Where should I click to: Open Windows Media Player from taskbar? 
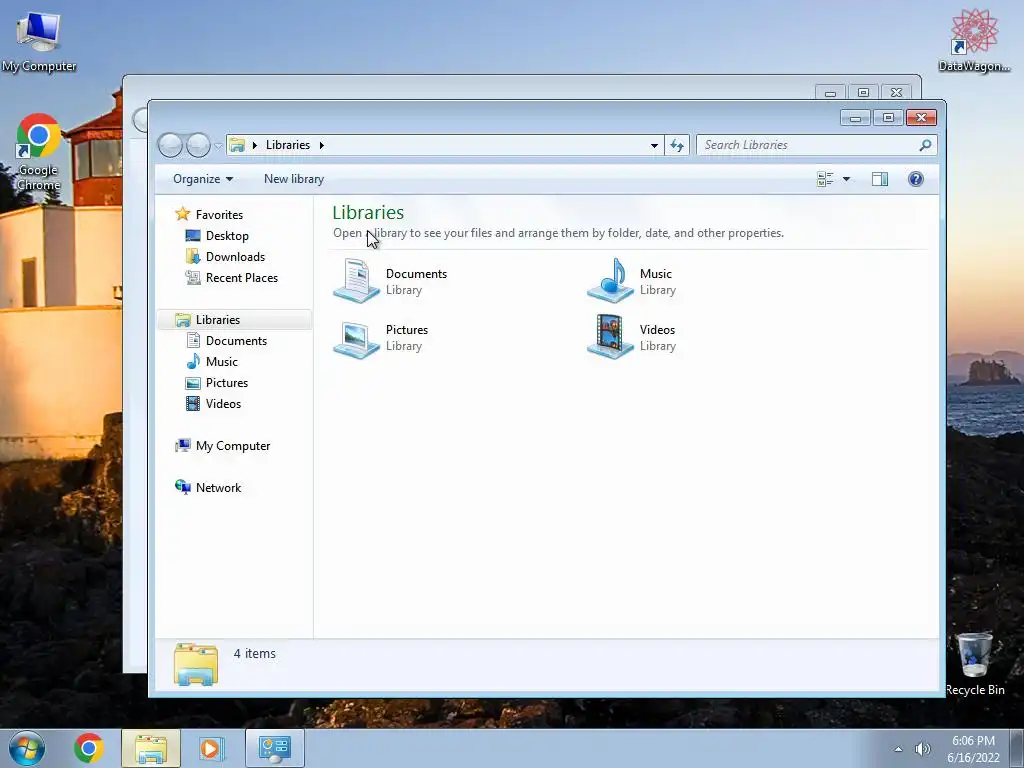click(212, 748)
